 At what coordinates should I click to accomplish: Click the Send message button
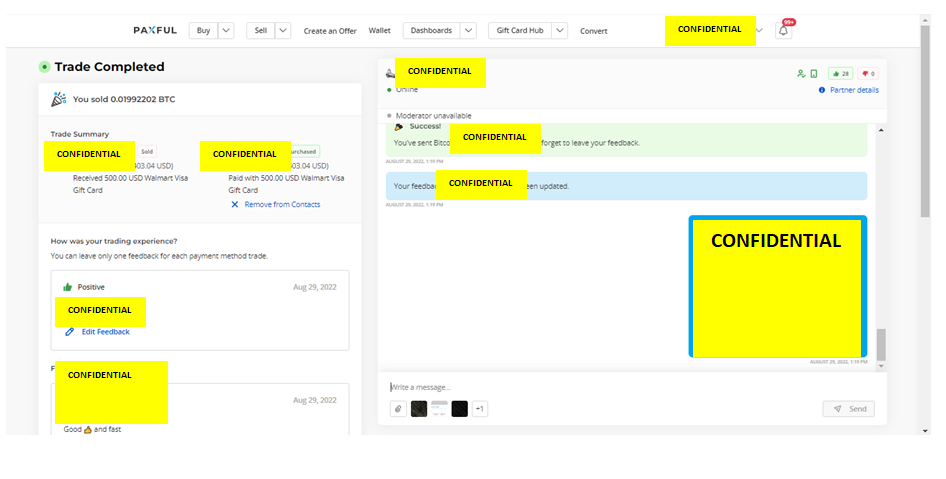[x=848, y=409]
